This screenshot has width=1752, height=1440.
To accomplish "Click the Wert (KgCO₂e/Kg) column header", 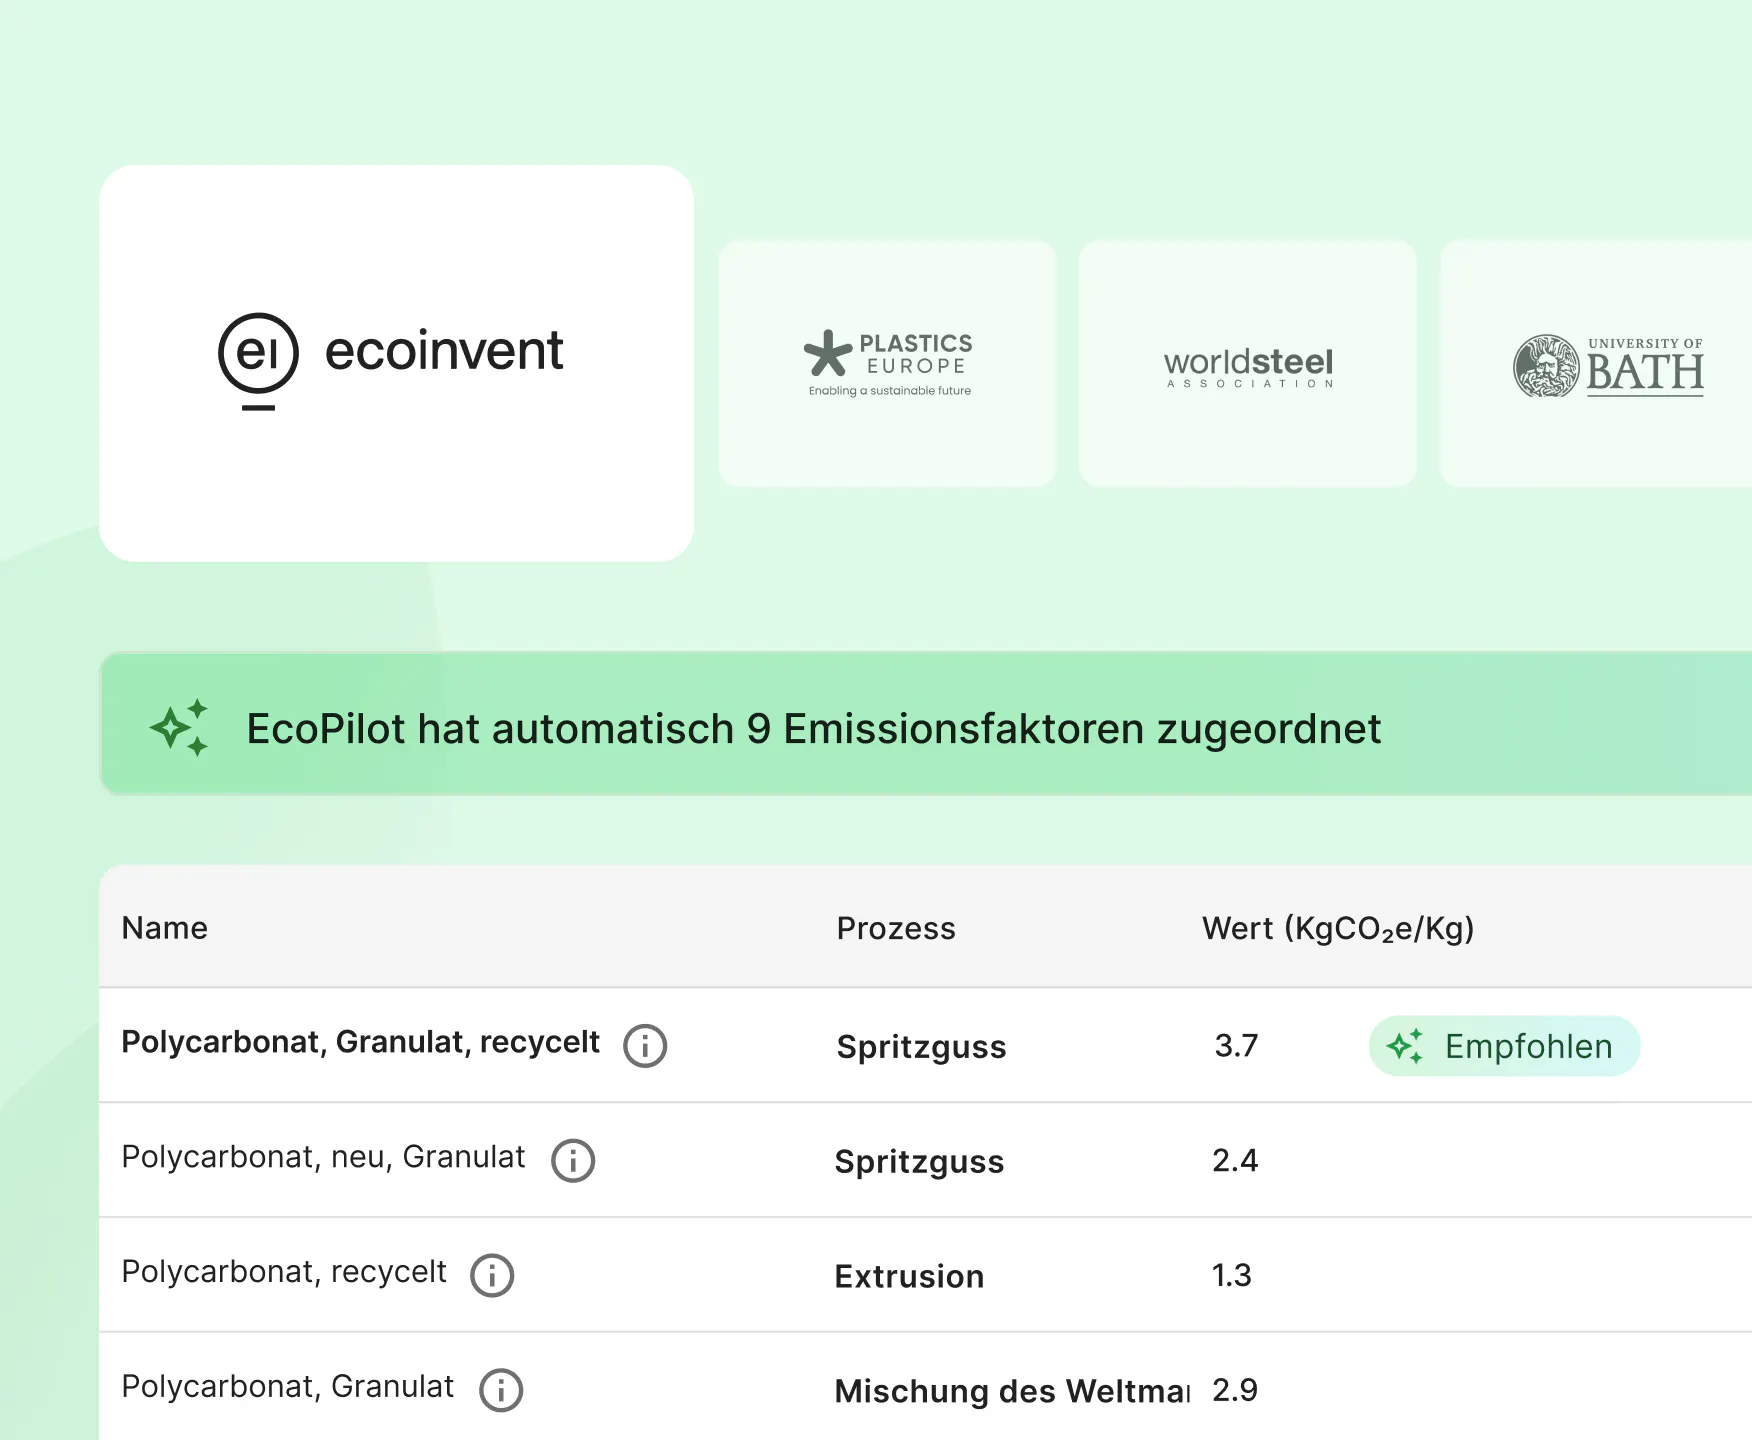I will [1338, 929].
